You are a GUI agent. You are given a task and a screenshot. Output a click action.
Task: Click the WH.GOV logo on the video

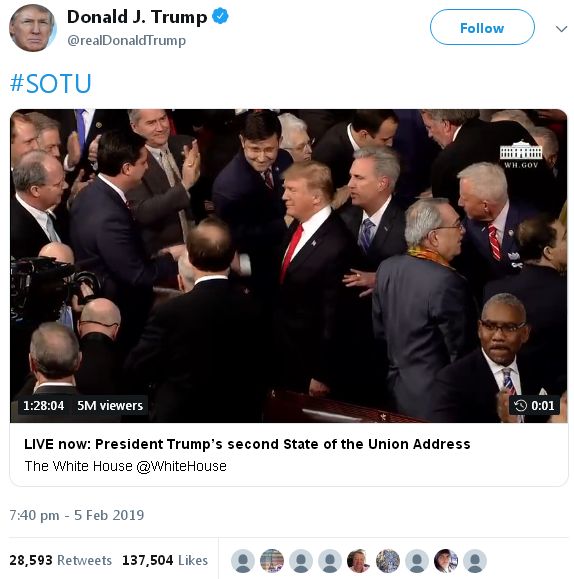click(x=521, y=154)
